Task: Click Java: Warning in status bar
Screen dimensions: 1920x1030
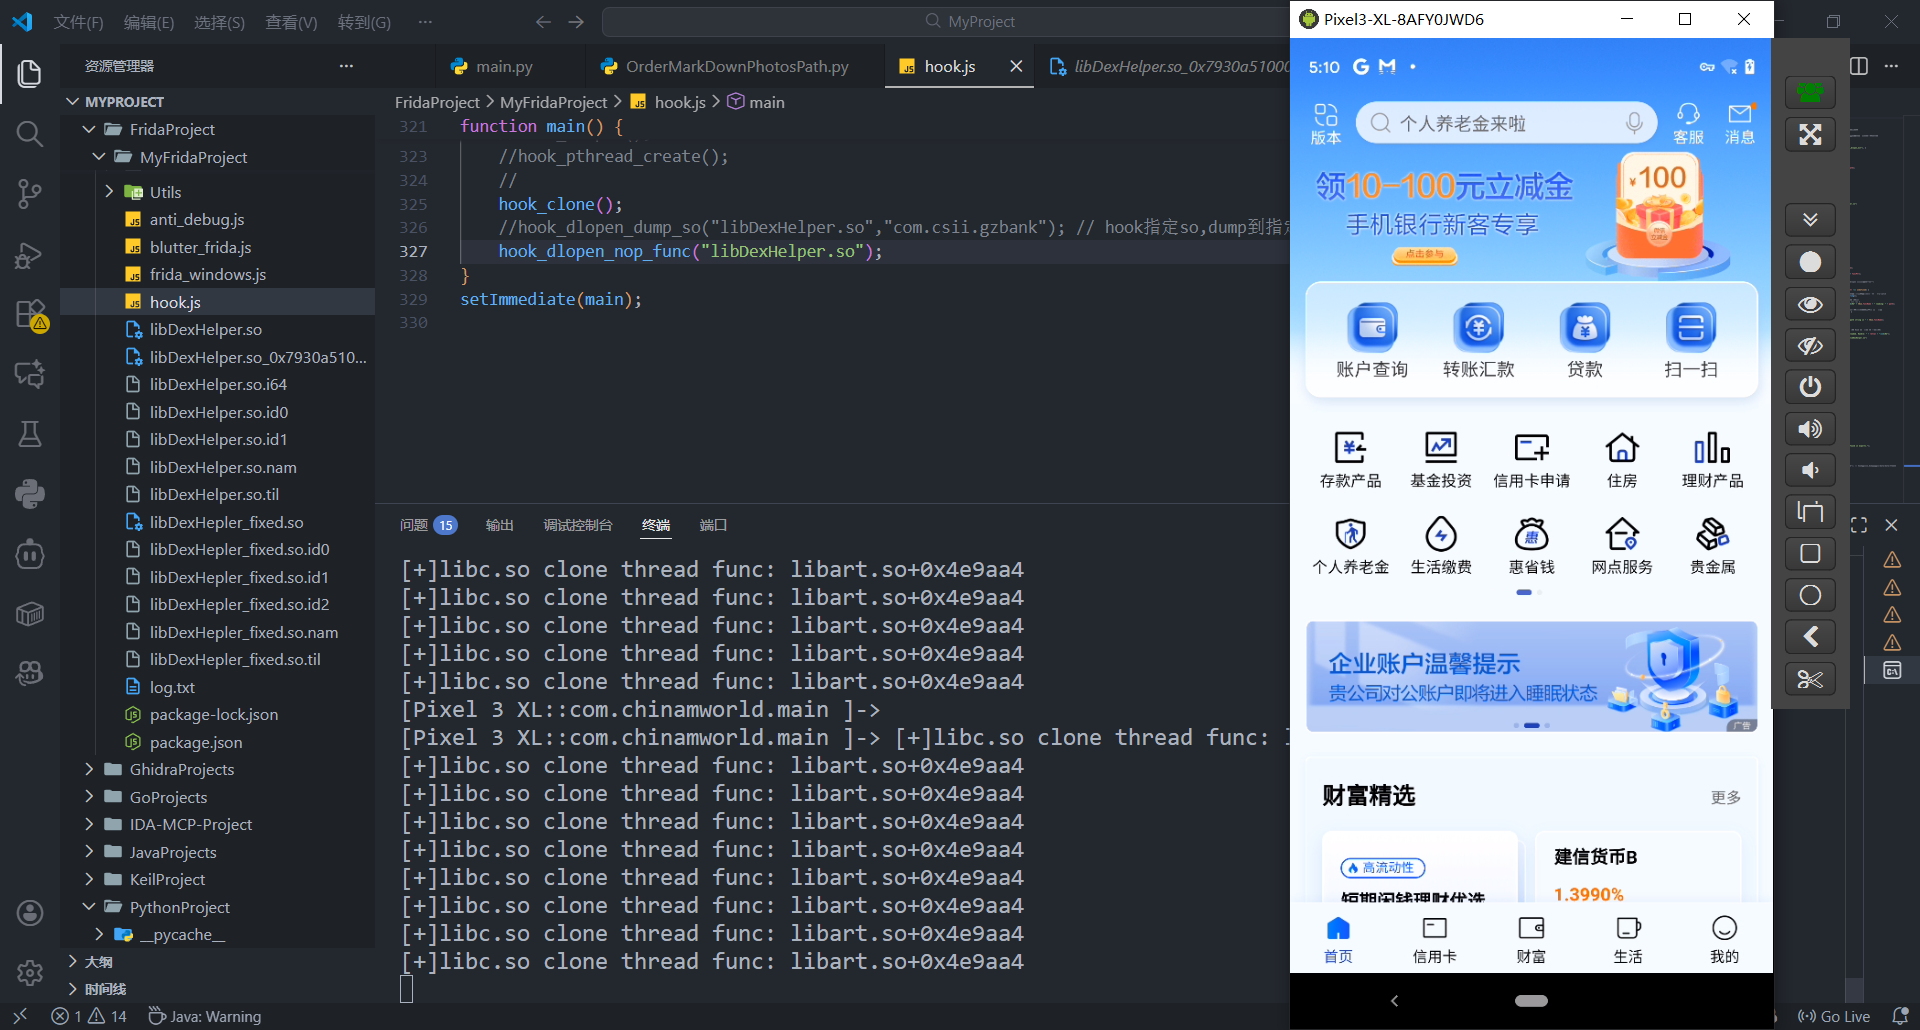Action: [x=205, y=1016]
